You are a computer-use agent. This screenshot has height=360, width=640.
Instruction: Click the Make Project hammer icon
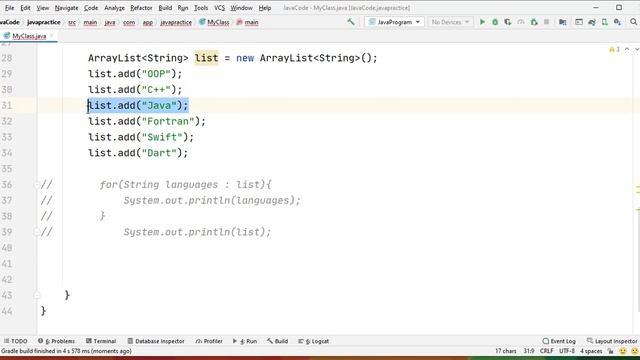(351, 22)
